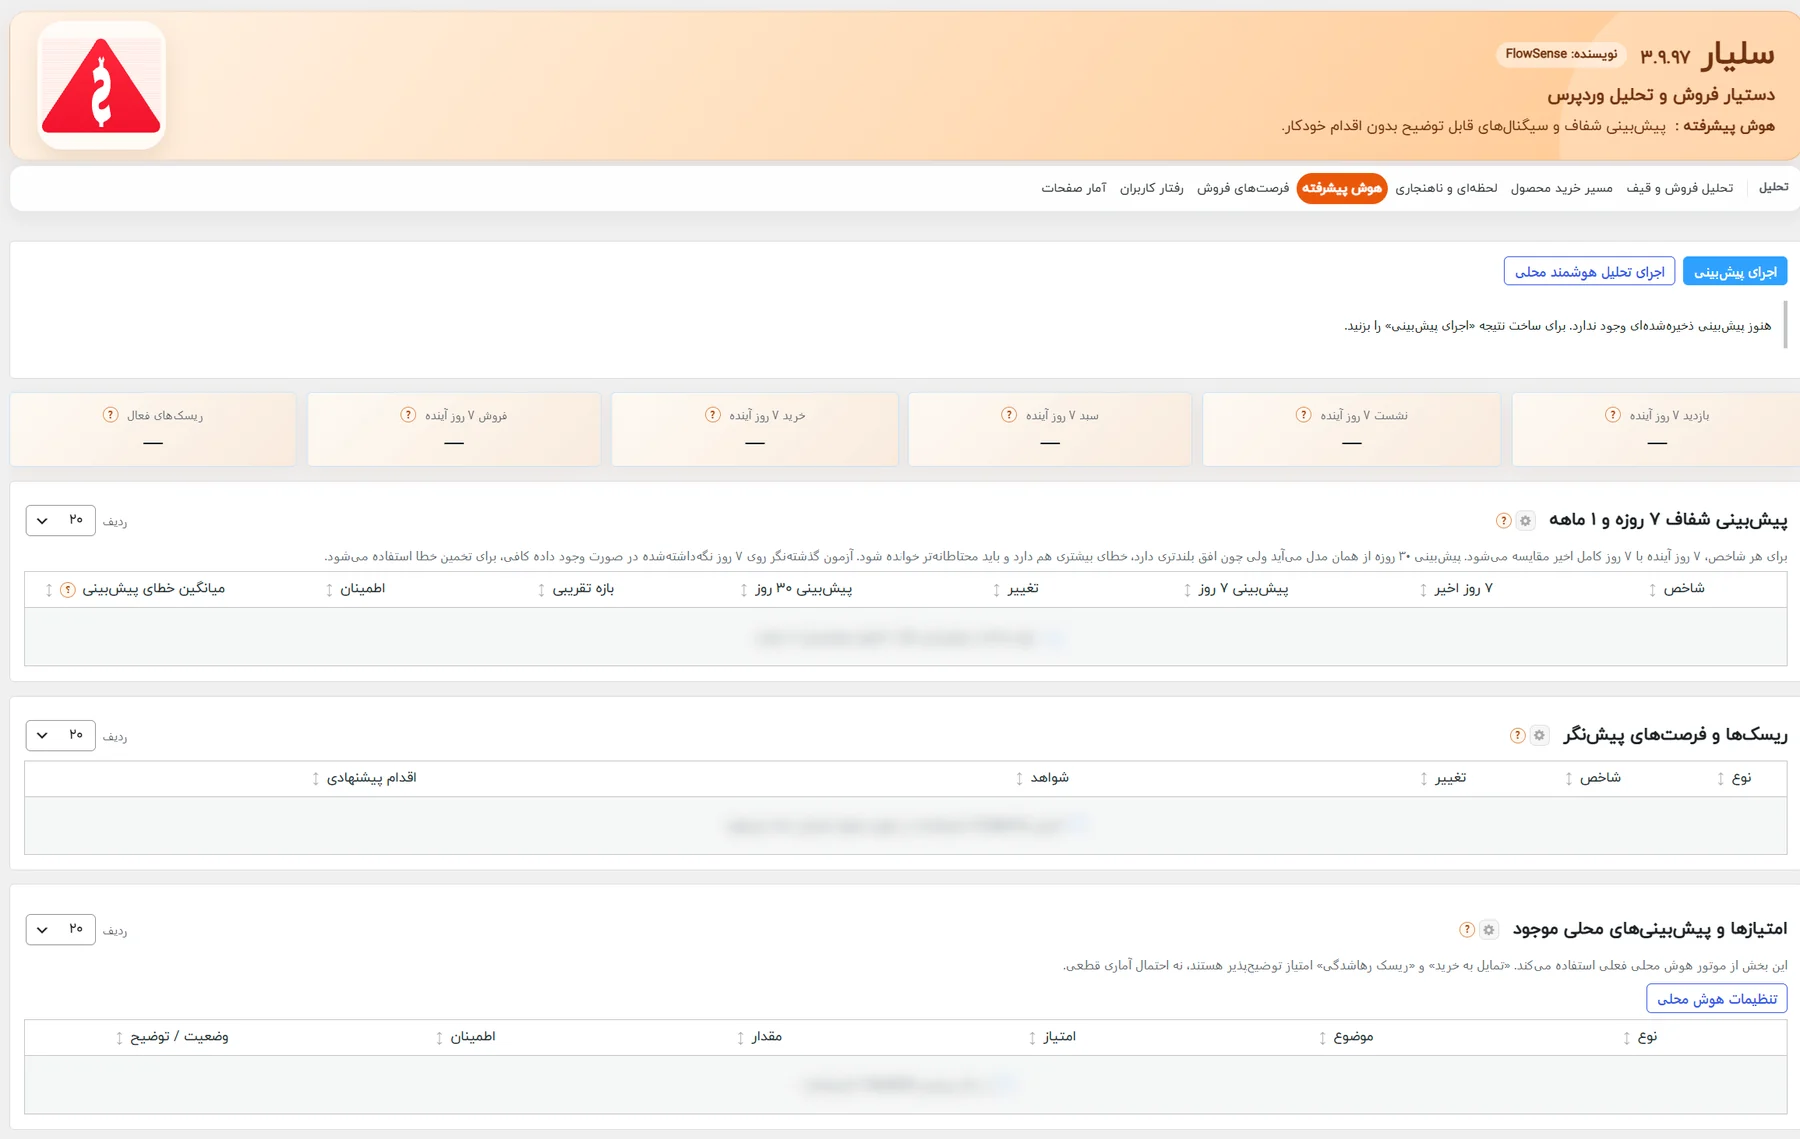Switch to لحظه‌ای و ناهنجاری tab
1800x1139 pixels.
click(x=1446, y=188)
